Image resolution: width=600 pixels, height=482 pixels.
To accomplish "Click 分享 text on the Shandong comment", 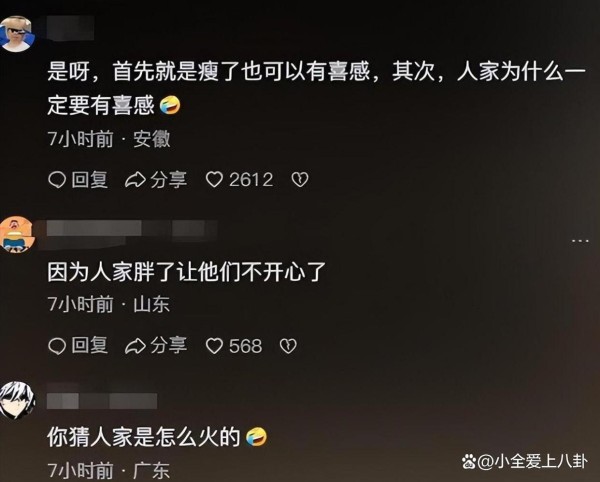I will 168,345.
